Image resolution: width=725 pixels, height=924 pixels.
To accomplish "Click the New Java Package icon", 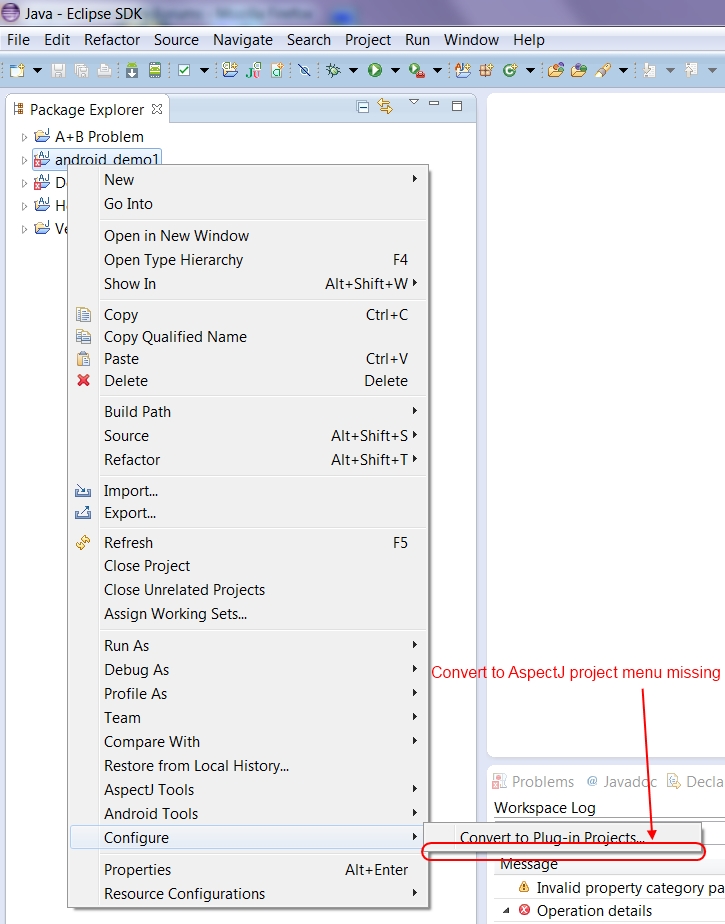I will [x=486, y=71].
